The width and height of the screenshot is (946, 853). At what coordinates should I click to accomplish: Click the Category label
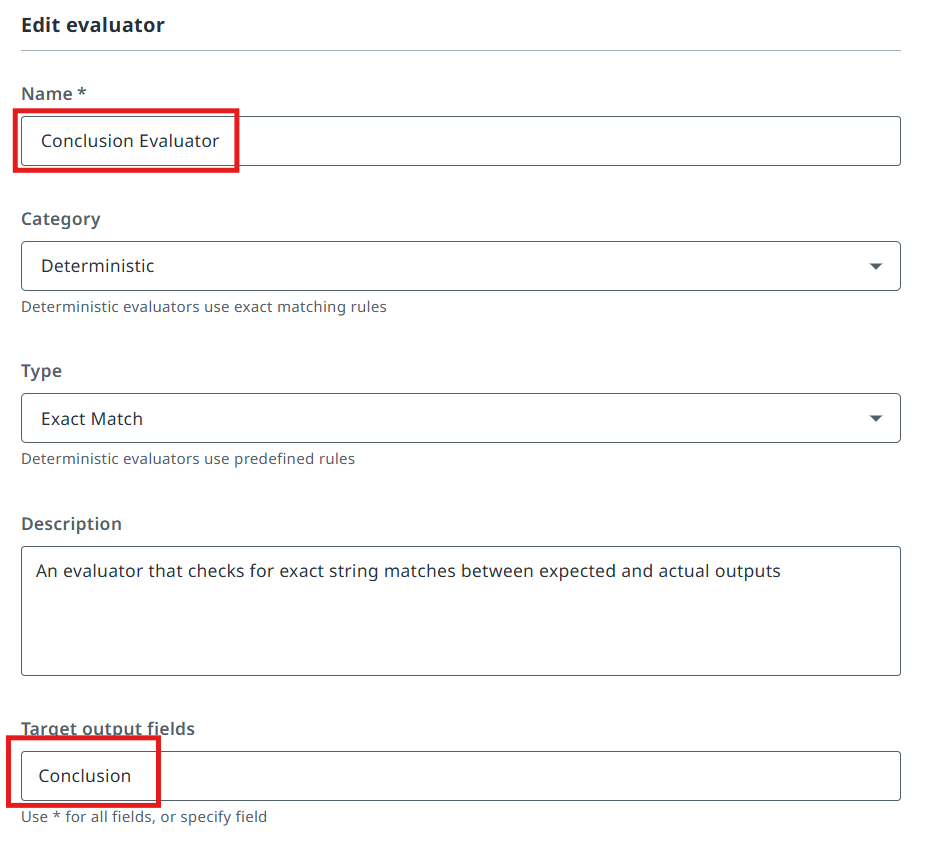pyautogui.click(x=61, y=219)
